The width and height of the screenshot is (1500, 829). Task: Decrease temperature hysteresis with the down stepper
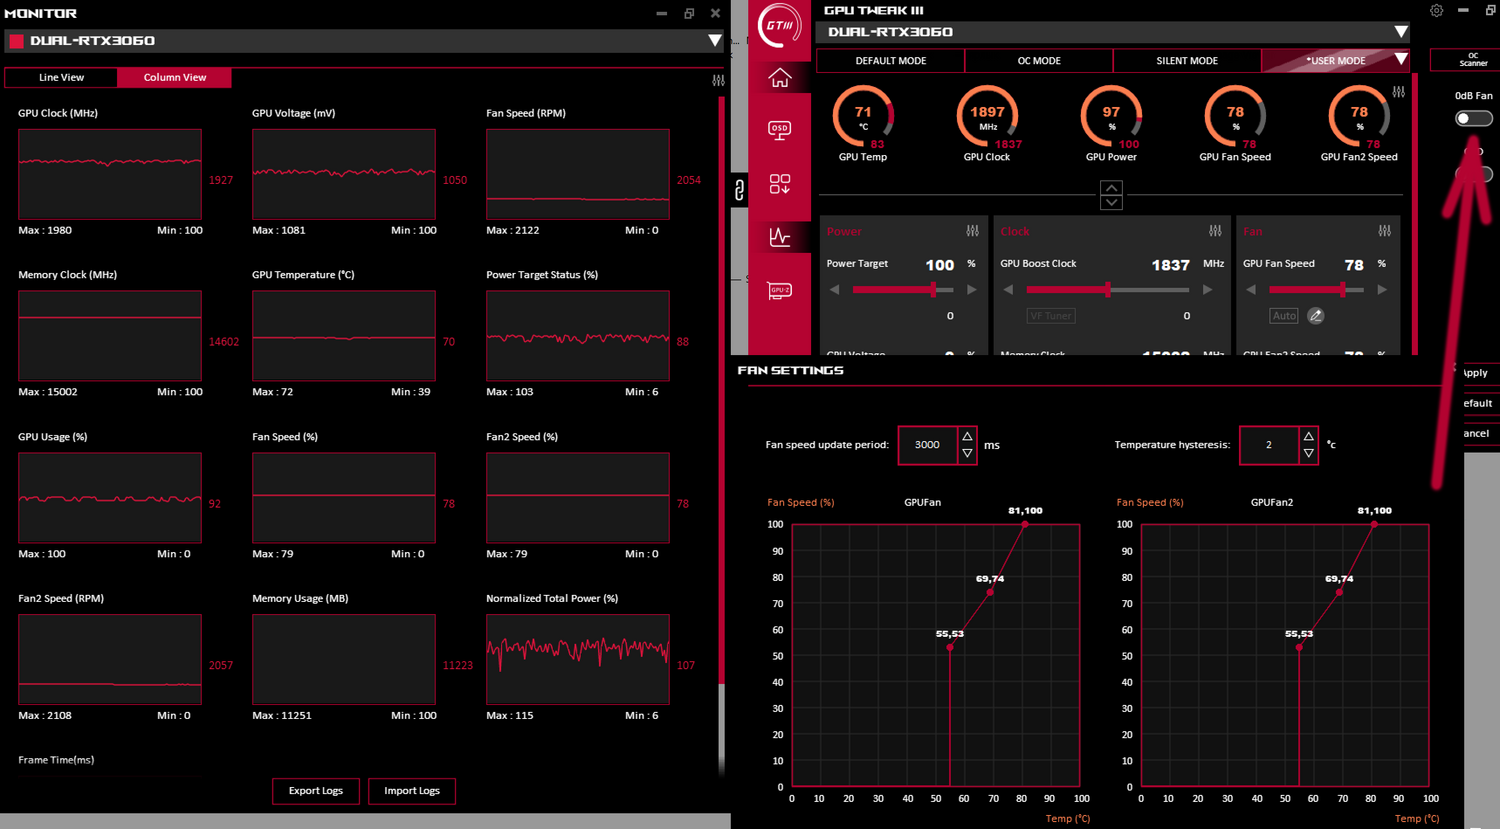(x=1308, y=454)
